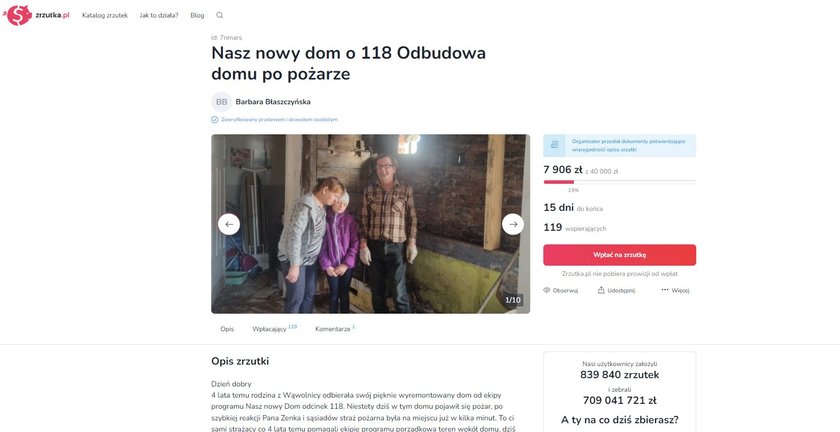The height and width of the screenshot is (432, 840).
Task: Switch to the Opis tab
Action: point(227,329)
